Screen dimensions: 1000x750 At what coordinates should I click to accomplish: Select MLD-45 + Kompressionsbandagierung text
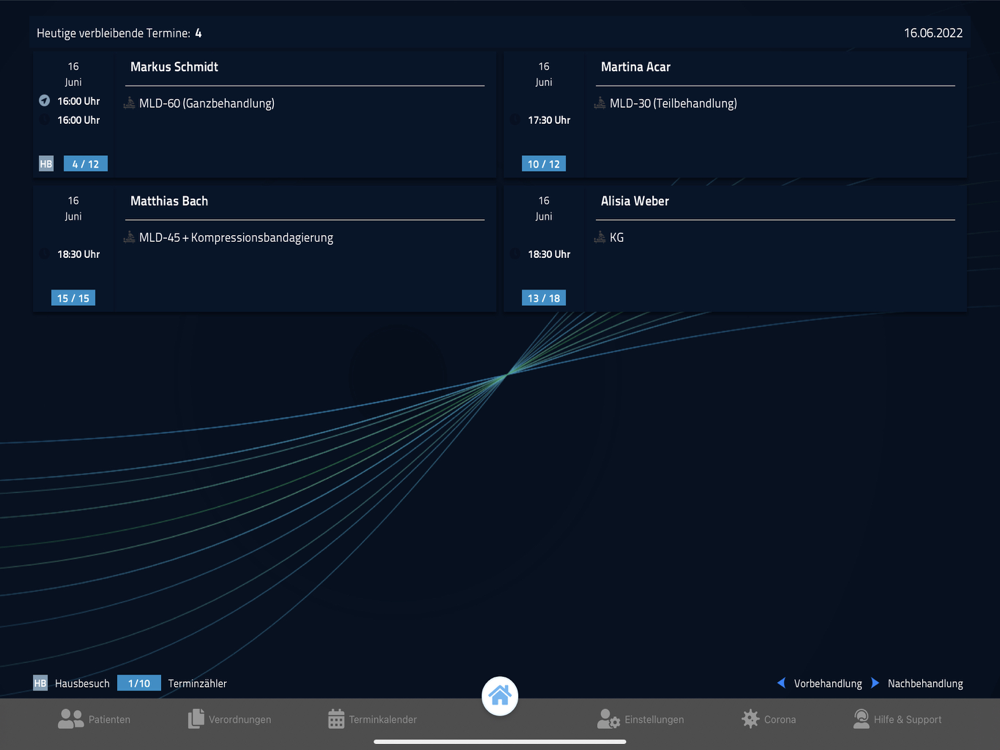coord(236,237)
